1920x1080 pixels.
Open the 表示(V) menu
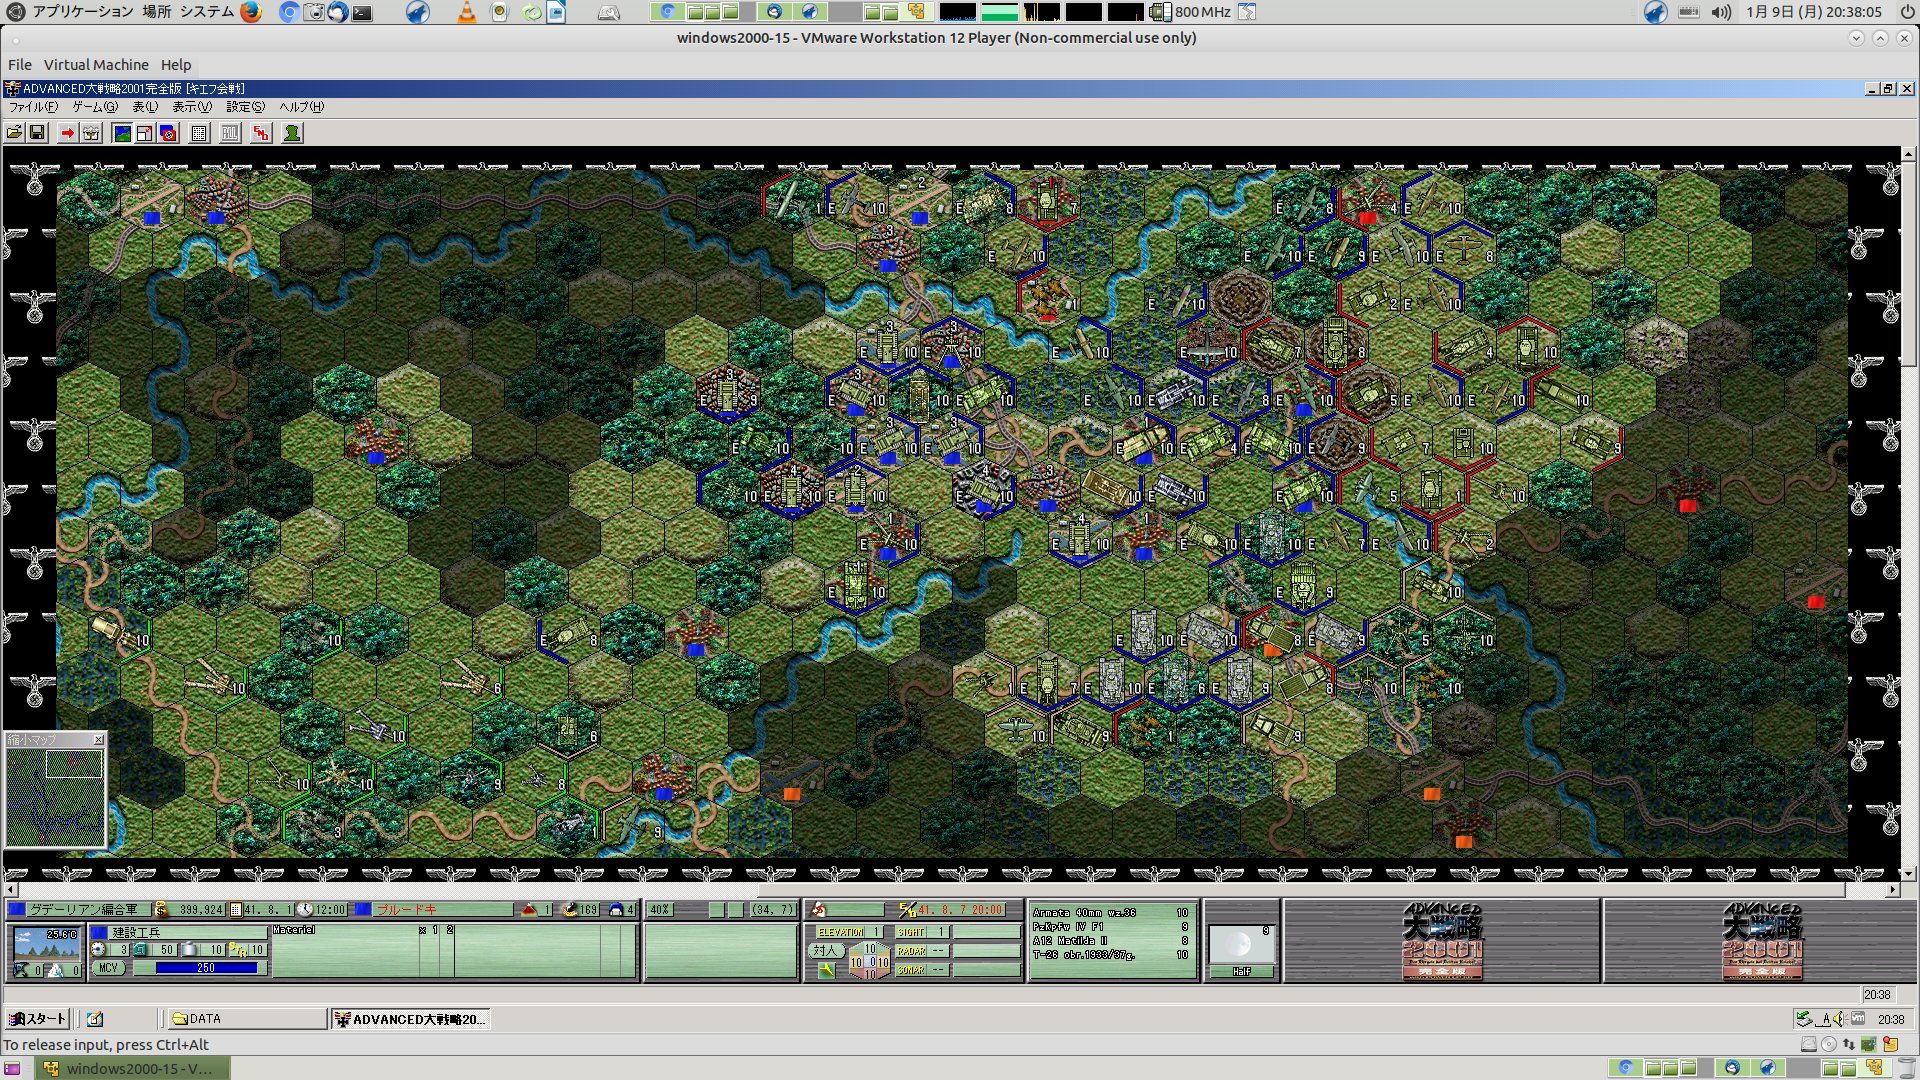(x=192, y=107)
